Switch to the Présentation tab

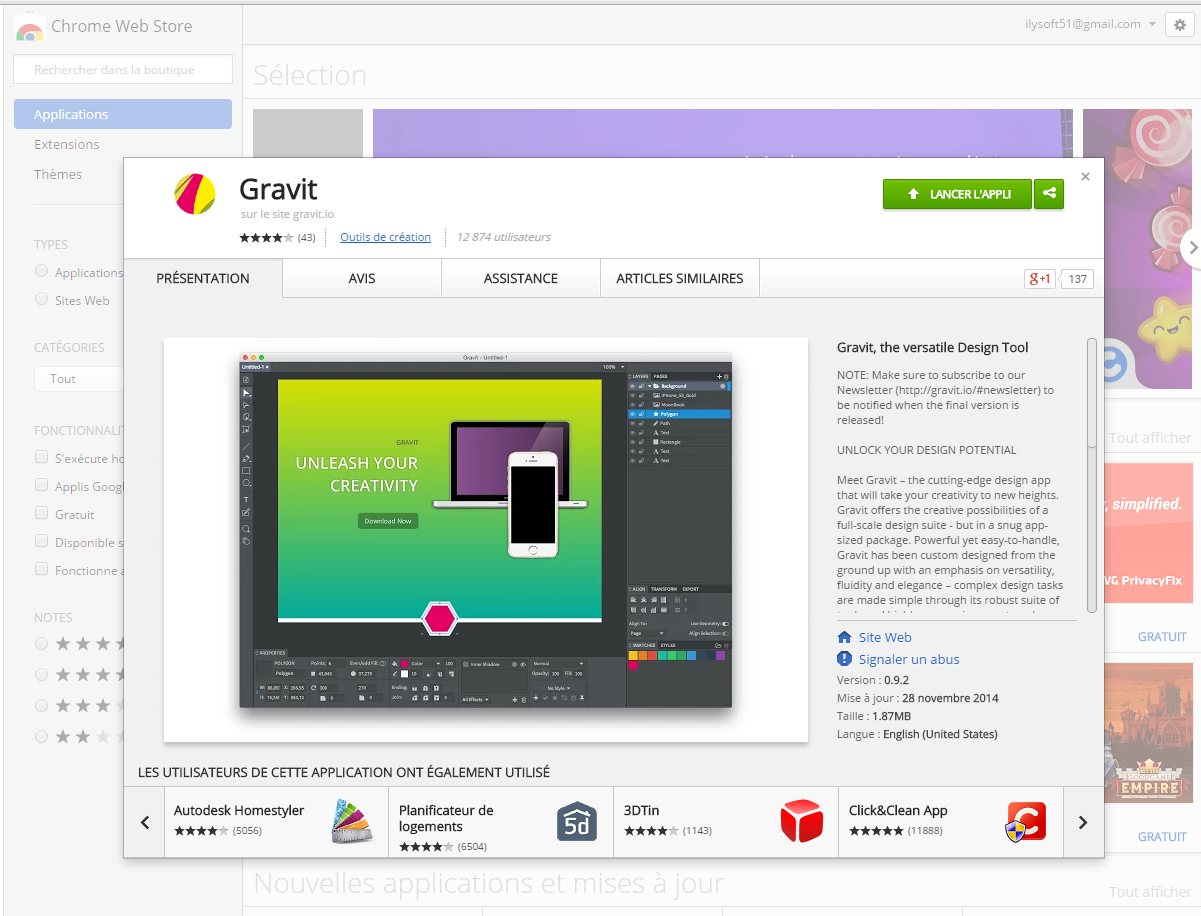(203, 278)
